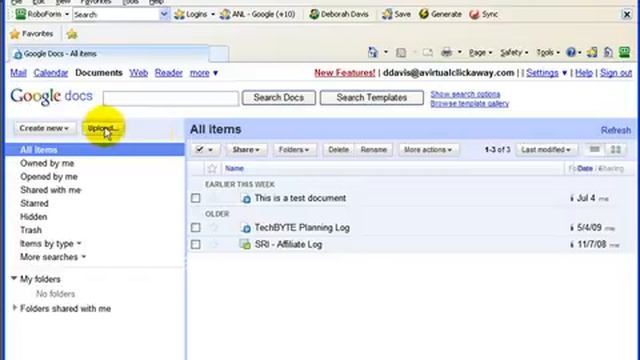Select the Google Docs - All items tab
Screen dimensions: 640x360
coord(109,54)
